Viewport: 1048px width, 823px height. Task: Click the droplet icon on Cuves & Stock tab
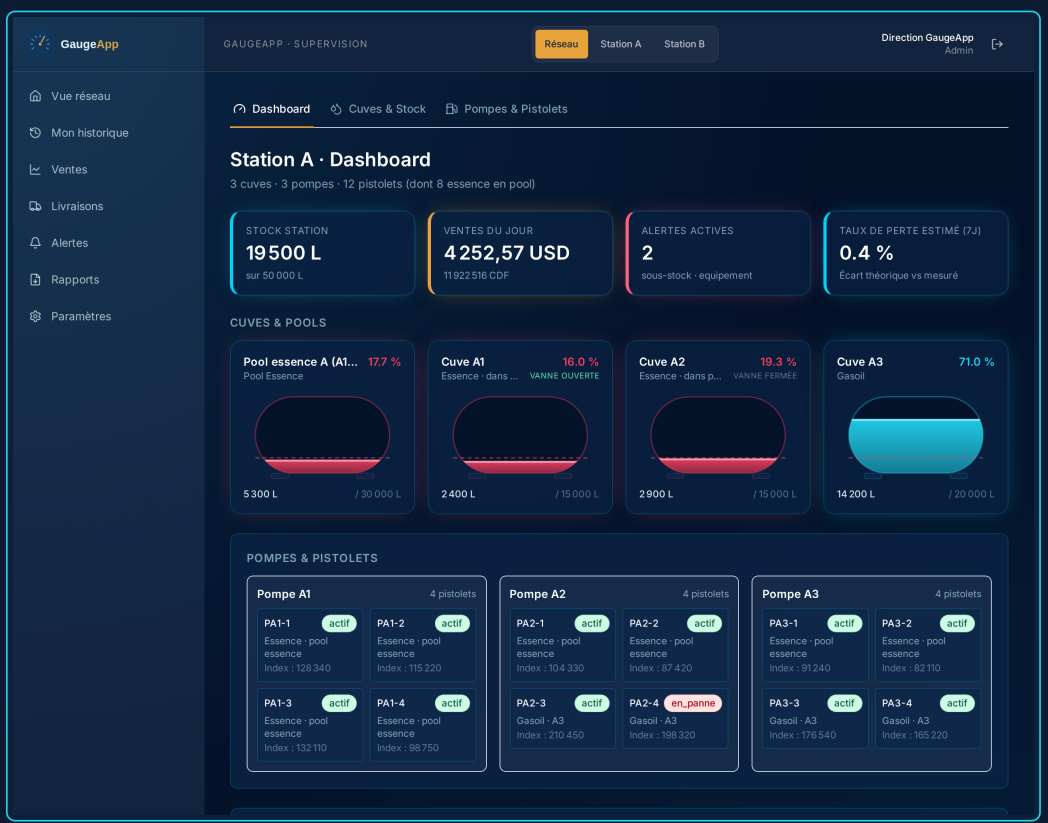coord(336,109)
